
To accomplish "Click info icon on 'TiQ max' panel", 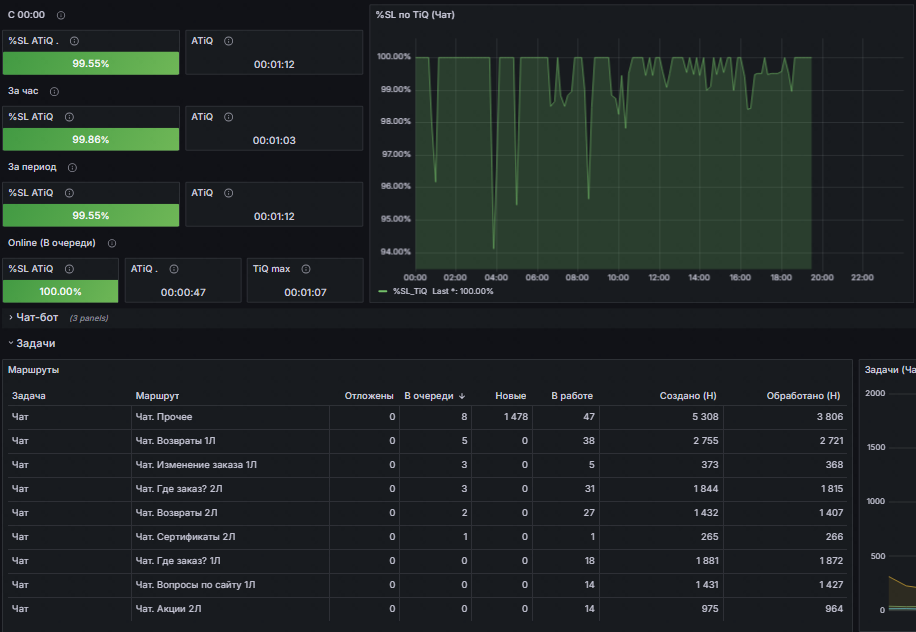I will pyautogui.click(x=306, y=269).
